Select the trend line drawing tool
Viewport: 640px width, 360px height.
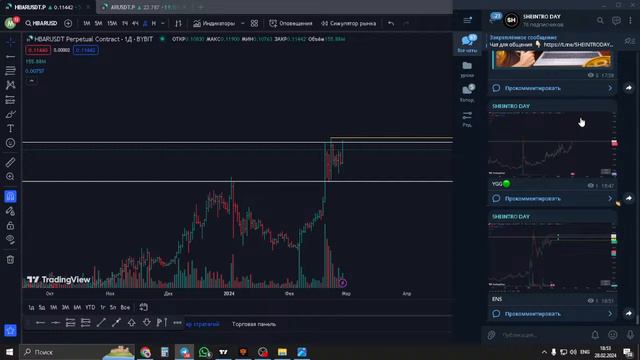point(10,56)
